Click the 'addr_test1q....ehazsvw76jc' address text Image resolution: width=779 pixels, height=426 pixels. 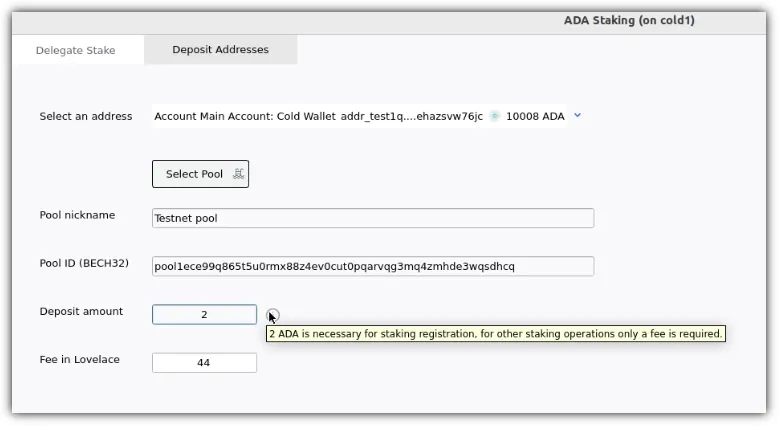point(411,116)
